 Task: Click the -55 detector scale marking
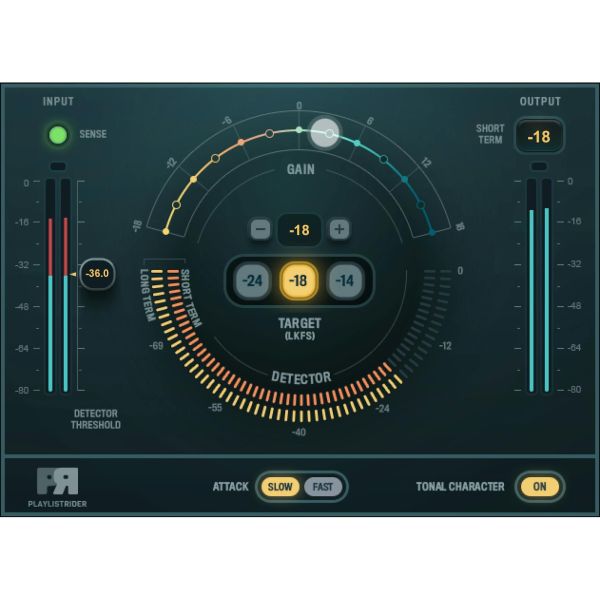click(x=215, y=408)
